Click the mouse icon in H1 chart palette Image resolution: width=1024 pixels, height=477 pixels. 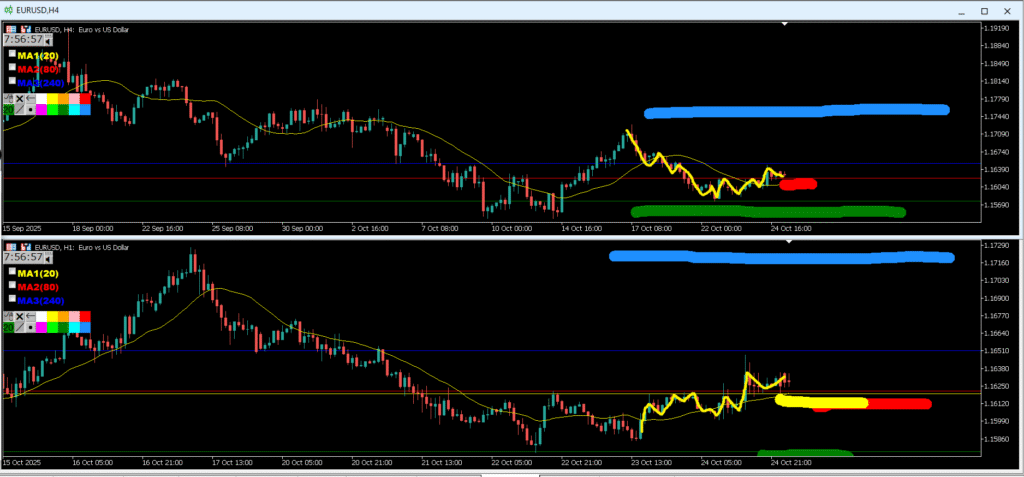8,316
